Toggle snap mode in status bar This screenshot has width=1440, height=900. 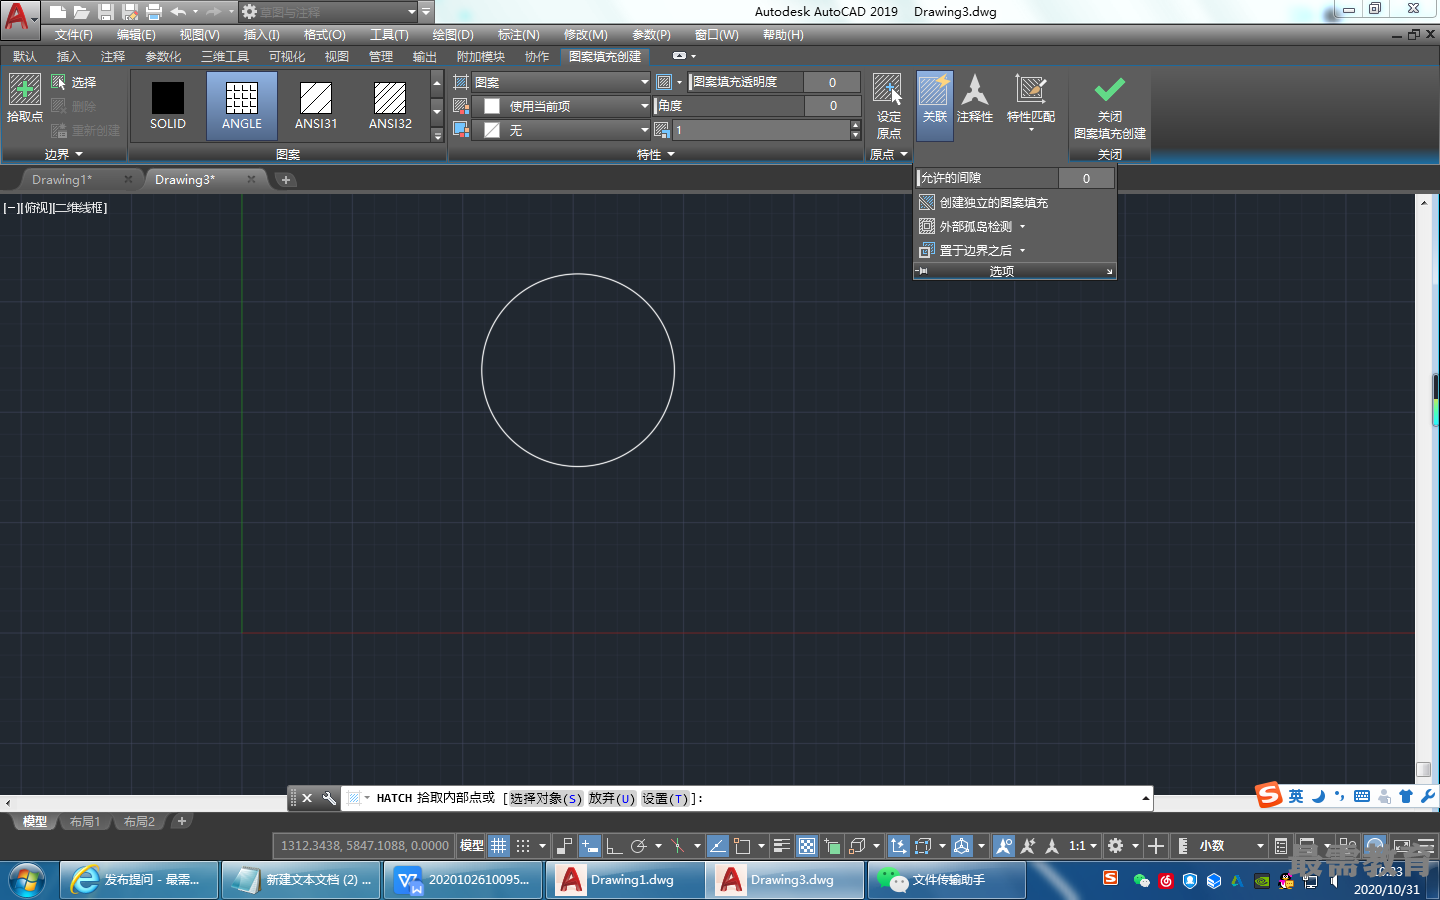523,846
